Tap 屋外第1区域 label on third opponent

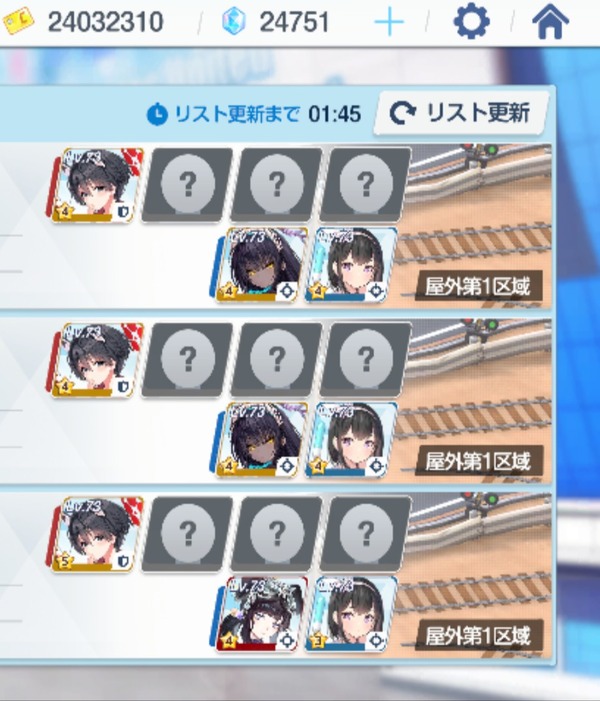(x=478, y=635)
